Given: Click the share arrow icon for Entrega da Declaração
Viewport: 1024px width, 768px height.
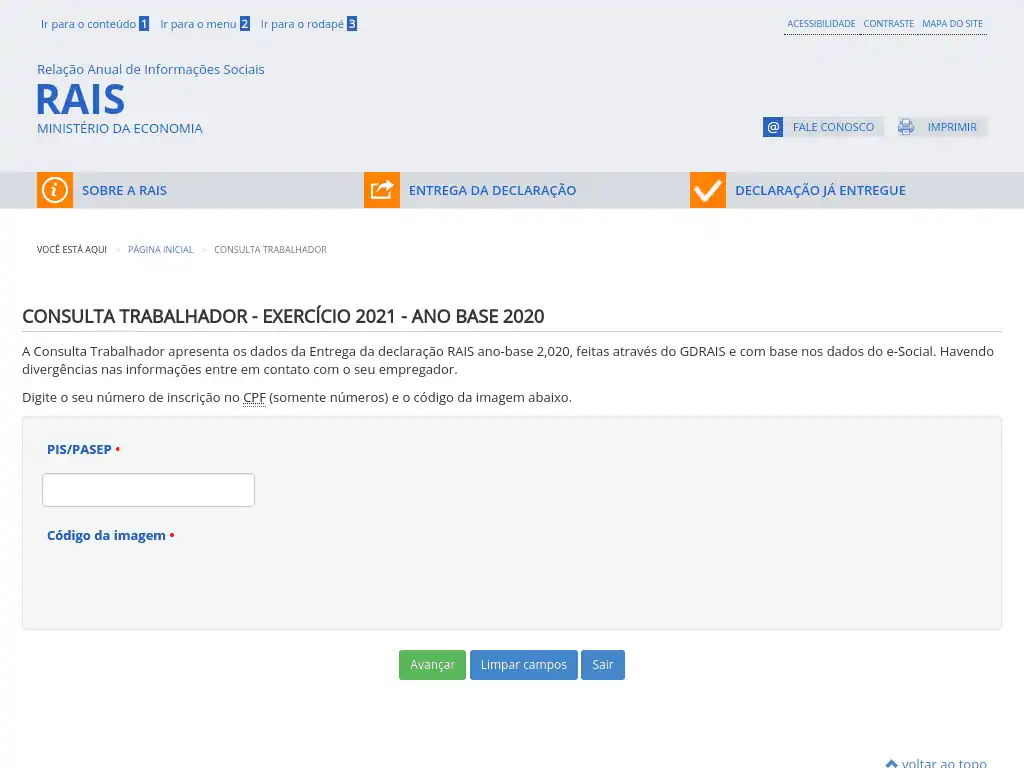Looking at the screenshot, I should [382, 190].
